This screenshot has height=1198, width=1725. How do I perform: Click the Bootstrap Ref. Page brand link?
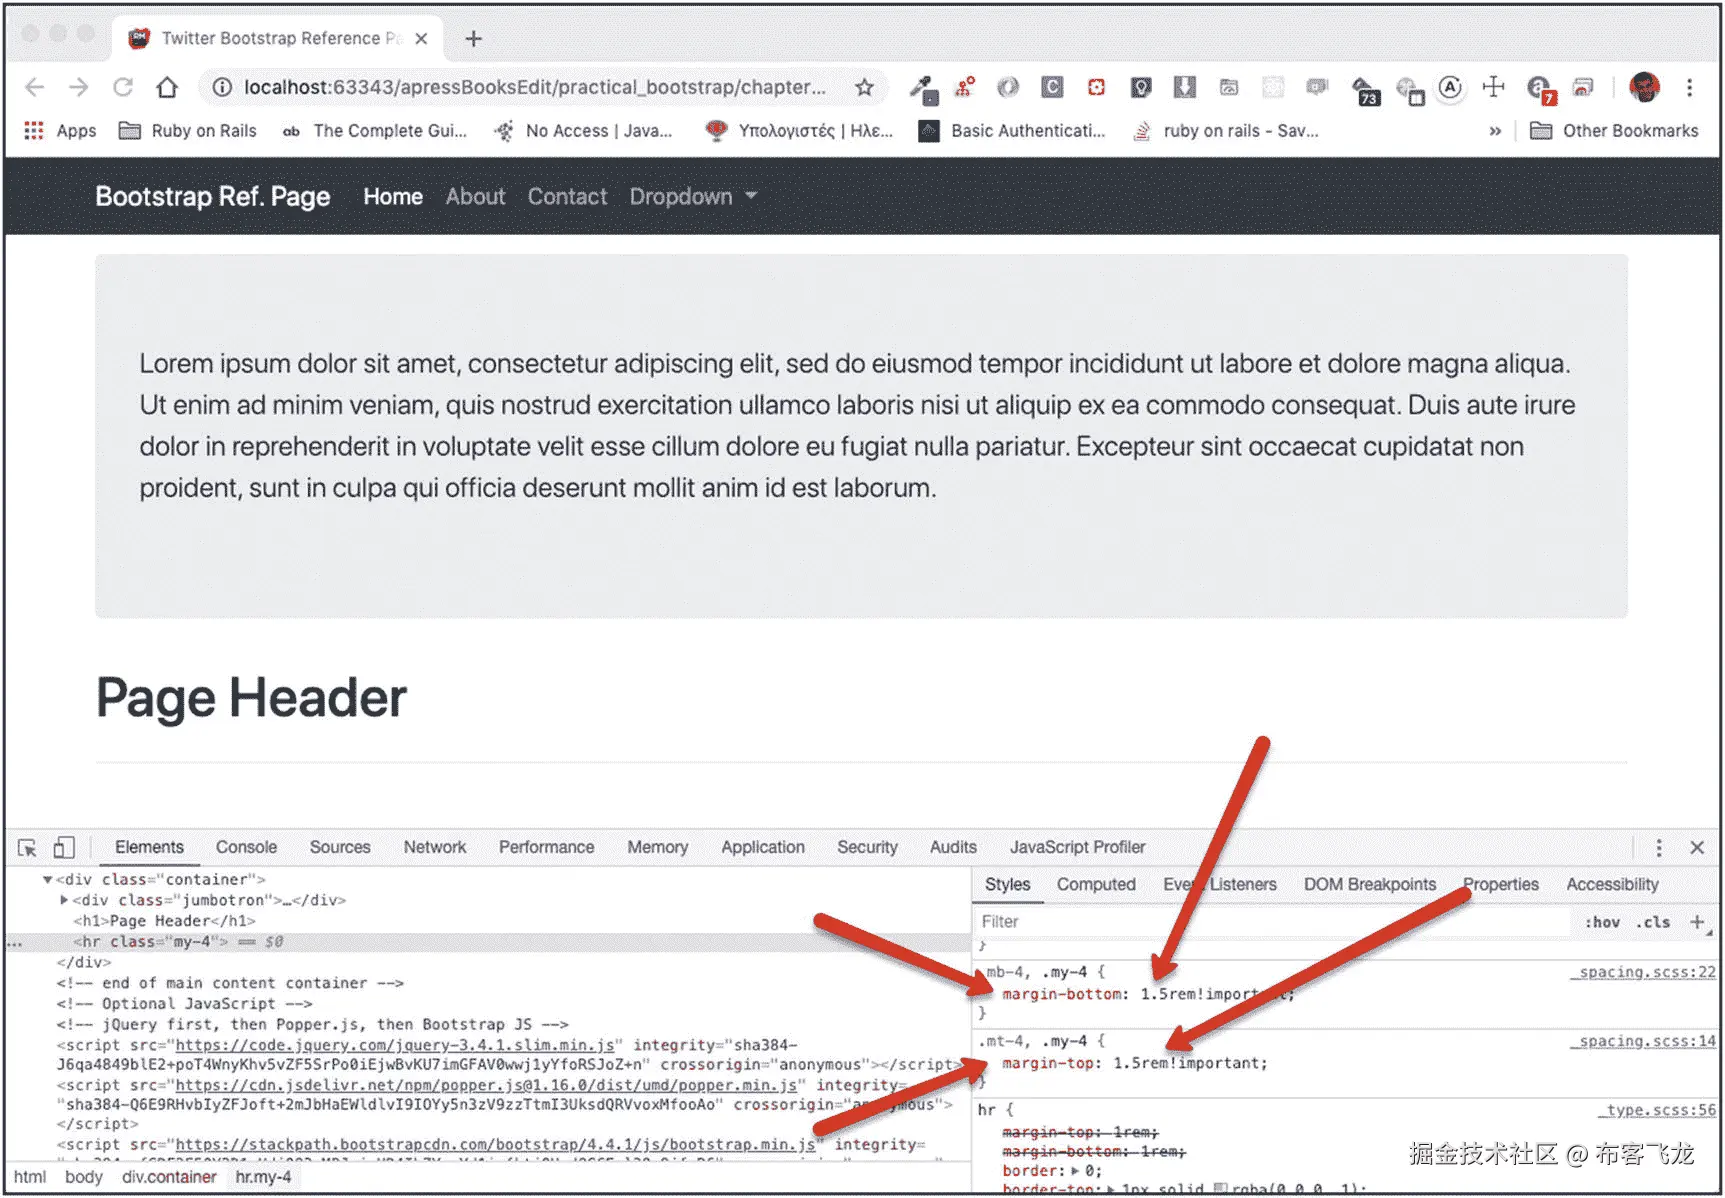213,197
